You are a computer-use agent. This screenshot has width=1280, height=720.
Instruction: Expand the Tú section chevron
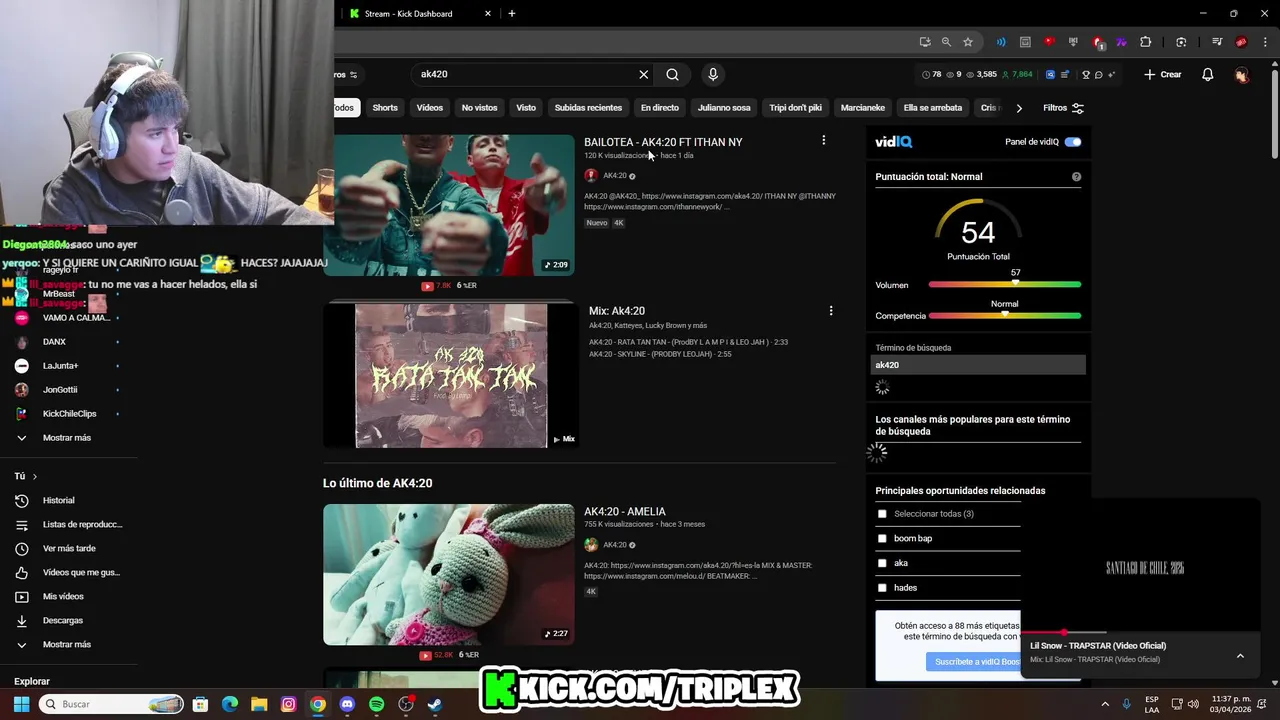pos(34,476)
